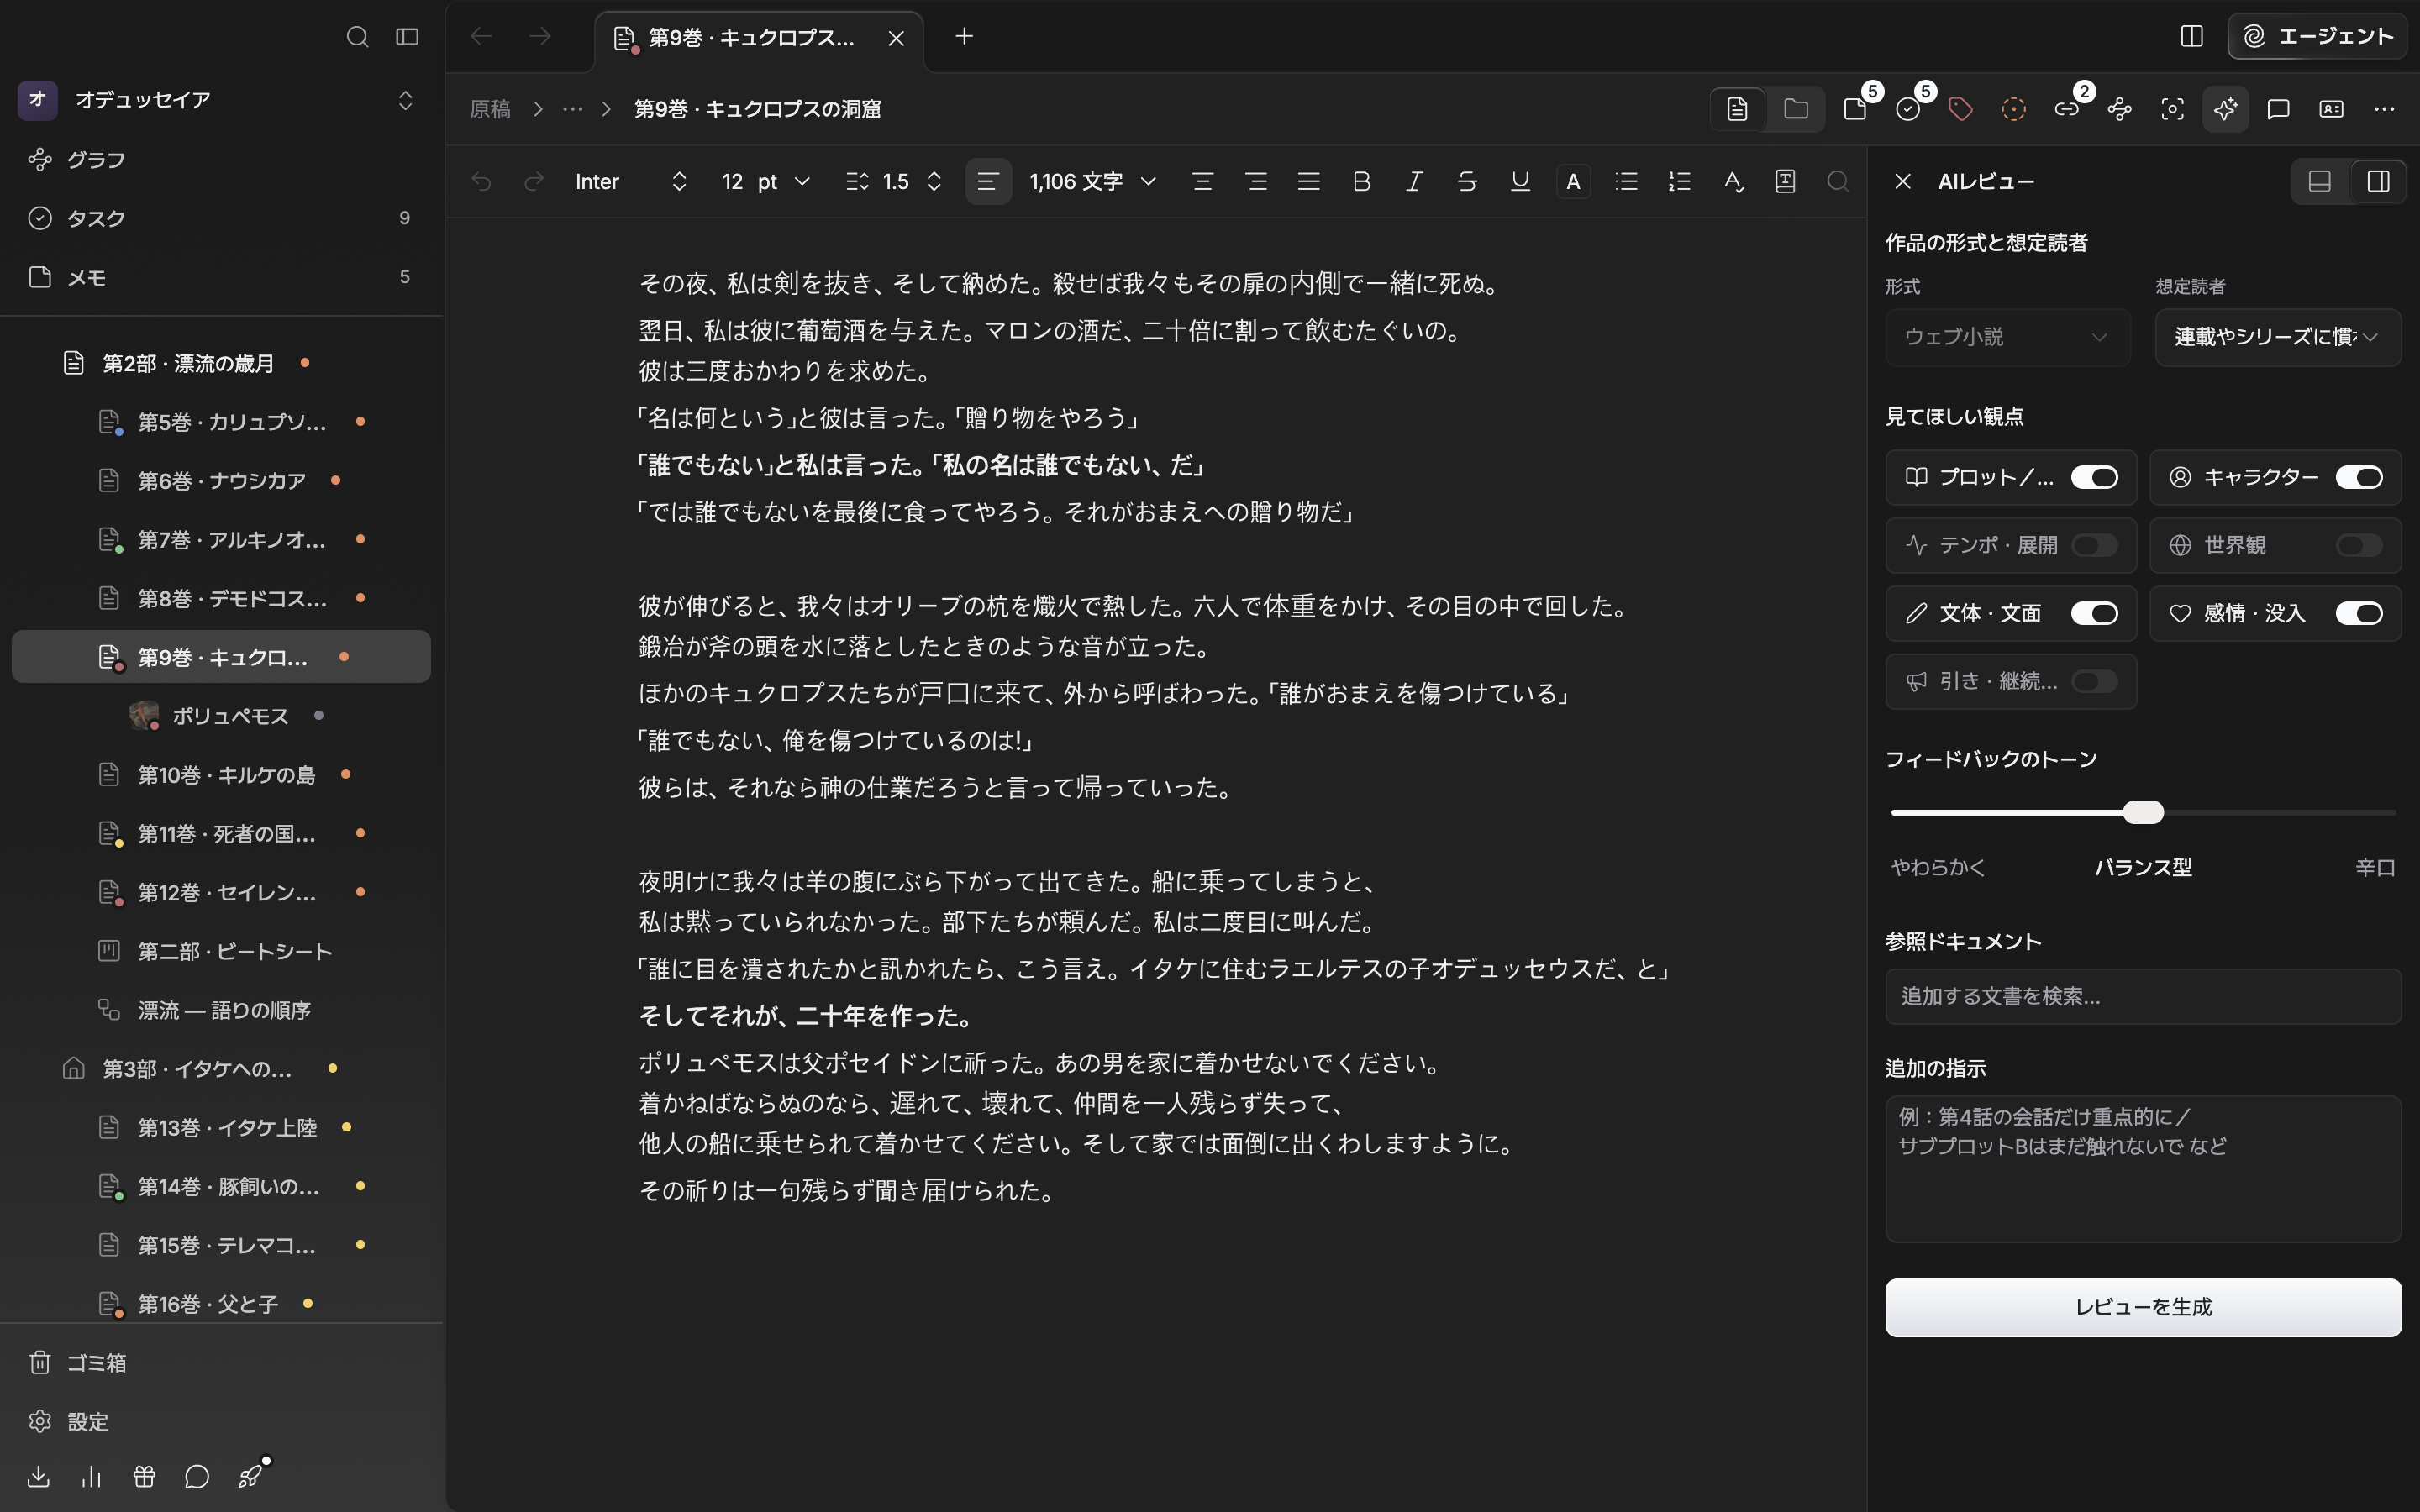Insert a bulleted list

coord(1627,181)
